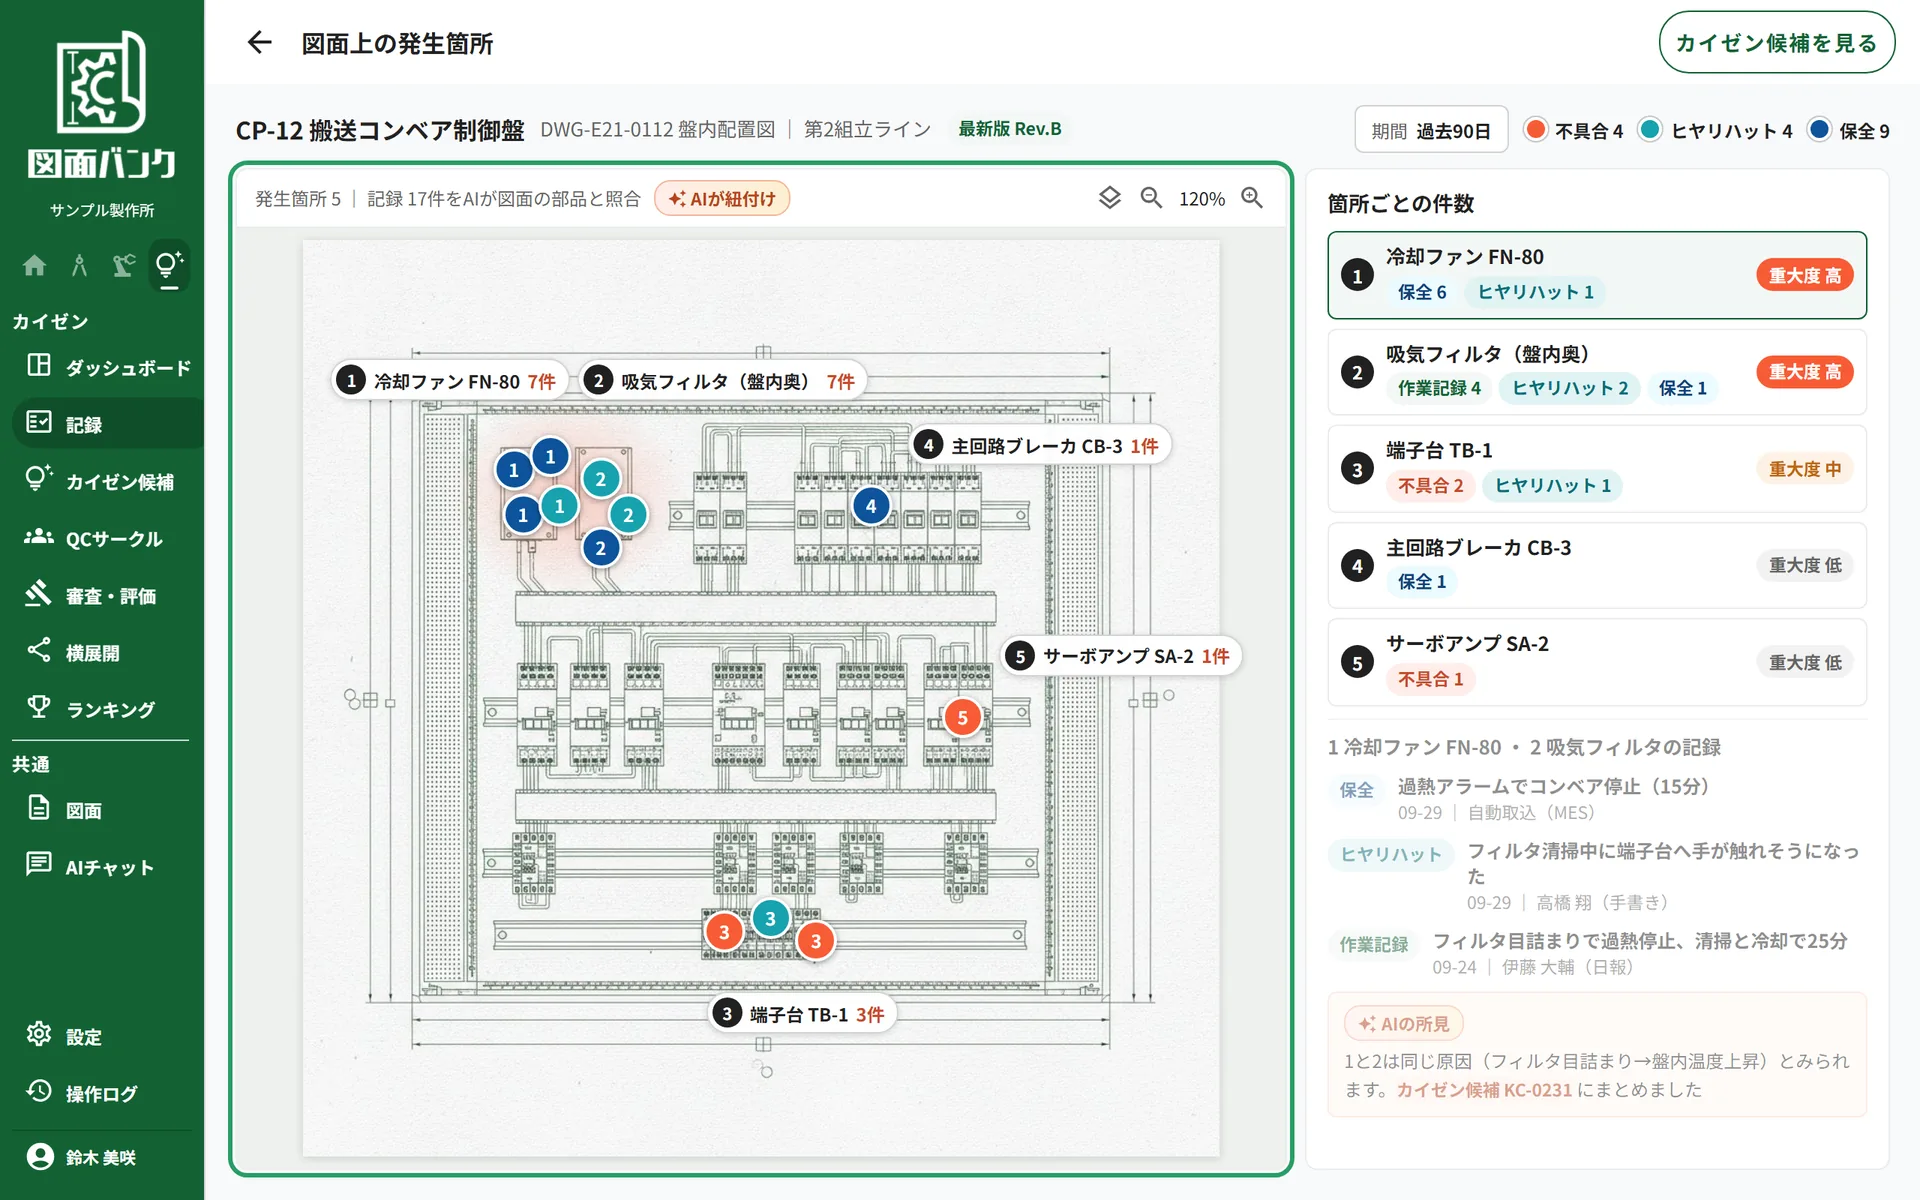This screenshot has width=1920, height=1200.
Task: Go back with the left arrow icon
Action: 259,42
